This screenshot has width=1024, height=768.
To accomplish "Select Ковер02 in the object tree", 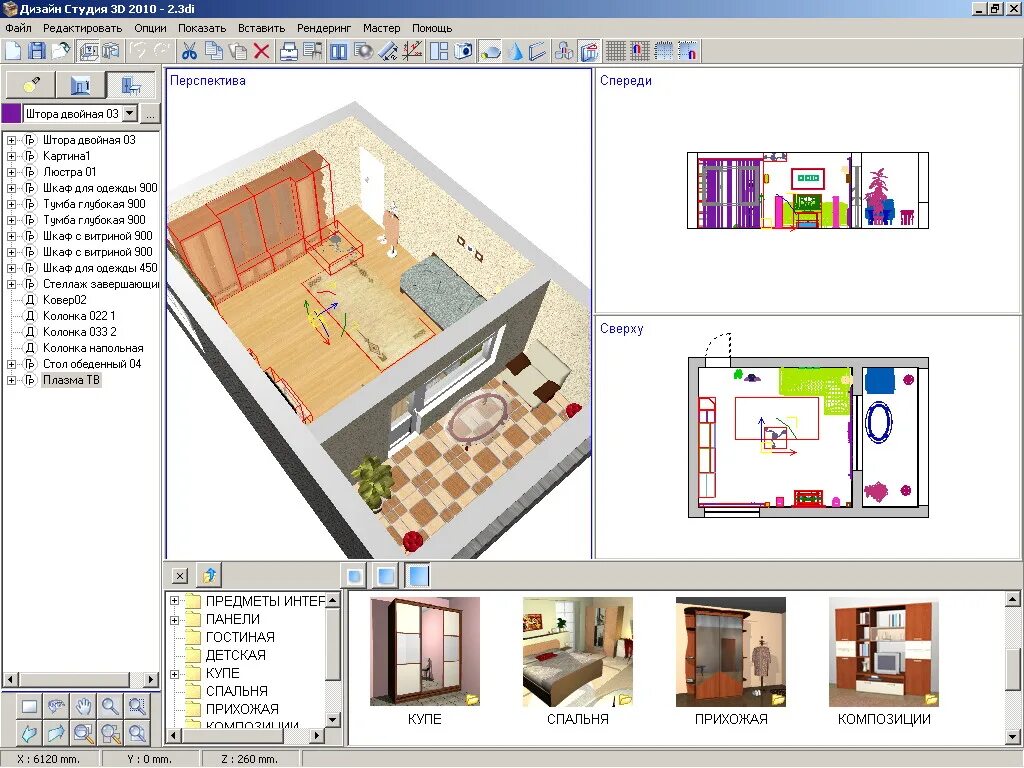I will [65, 300].
